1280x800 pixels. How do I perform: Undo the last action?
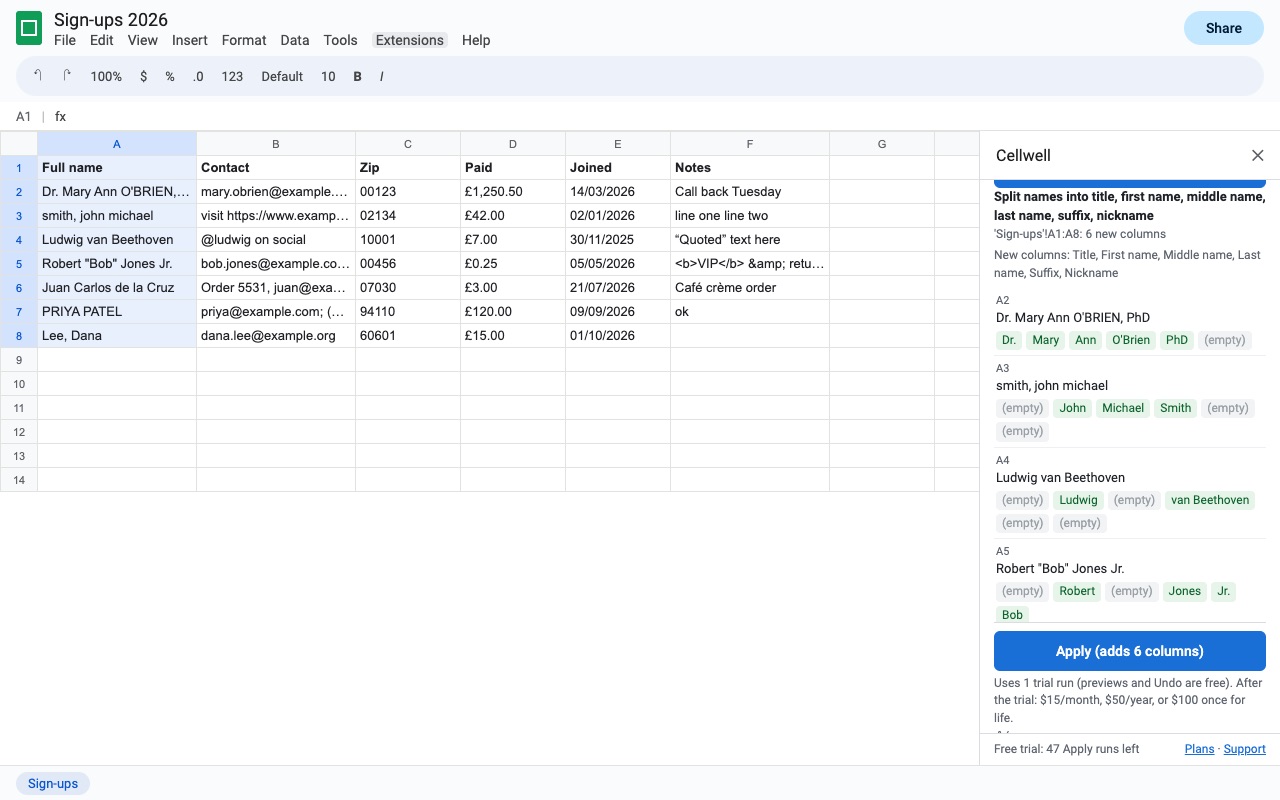pyautogui.click(x=38, y=76)
